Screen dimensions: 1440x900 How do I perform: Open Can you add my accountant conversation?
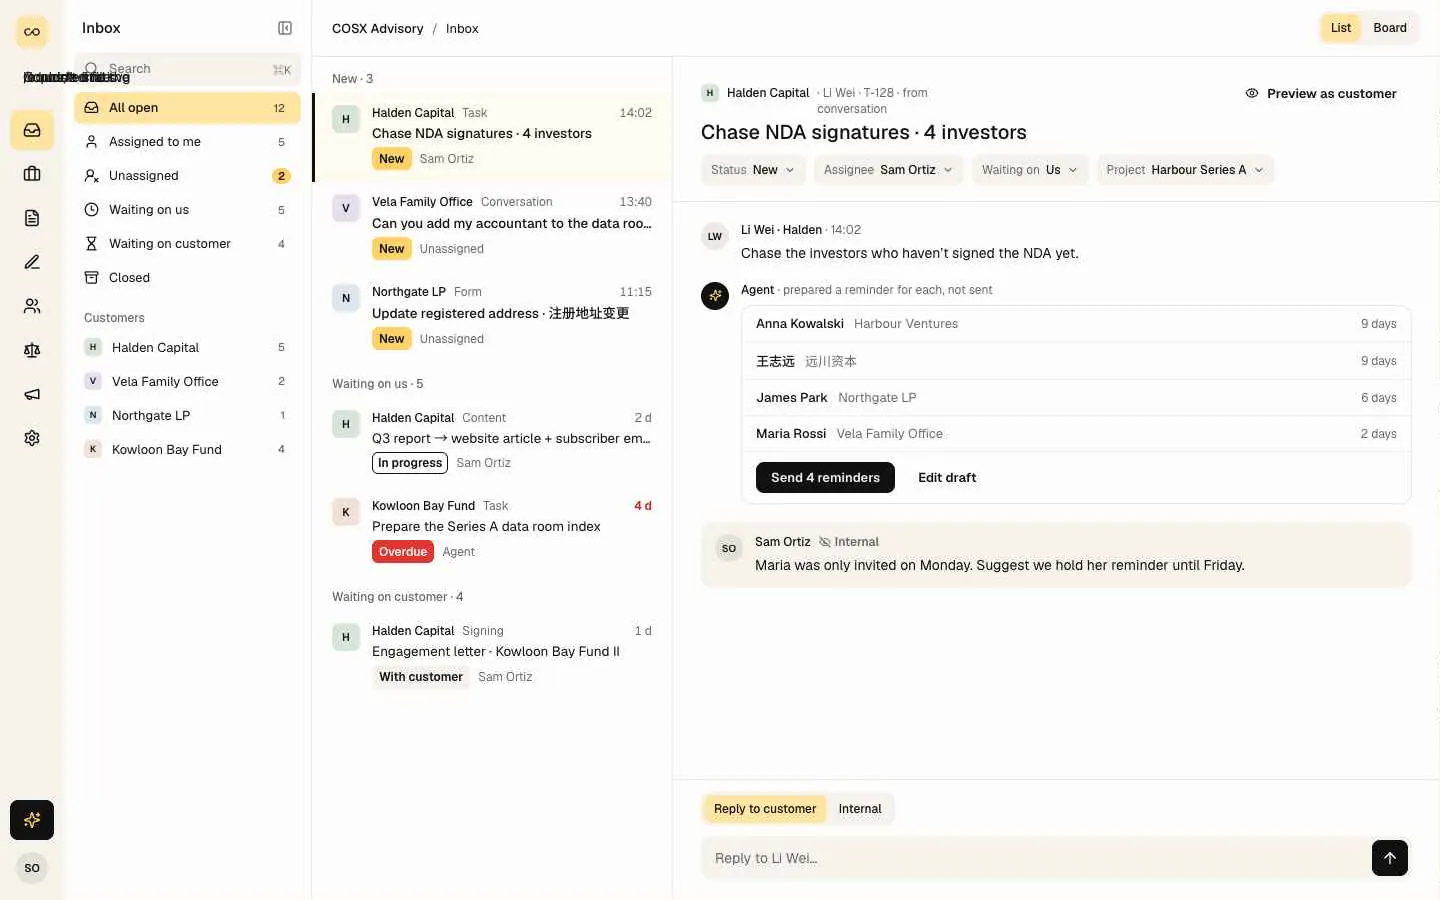pos(492,225)
